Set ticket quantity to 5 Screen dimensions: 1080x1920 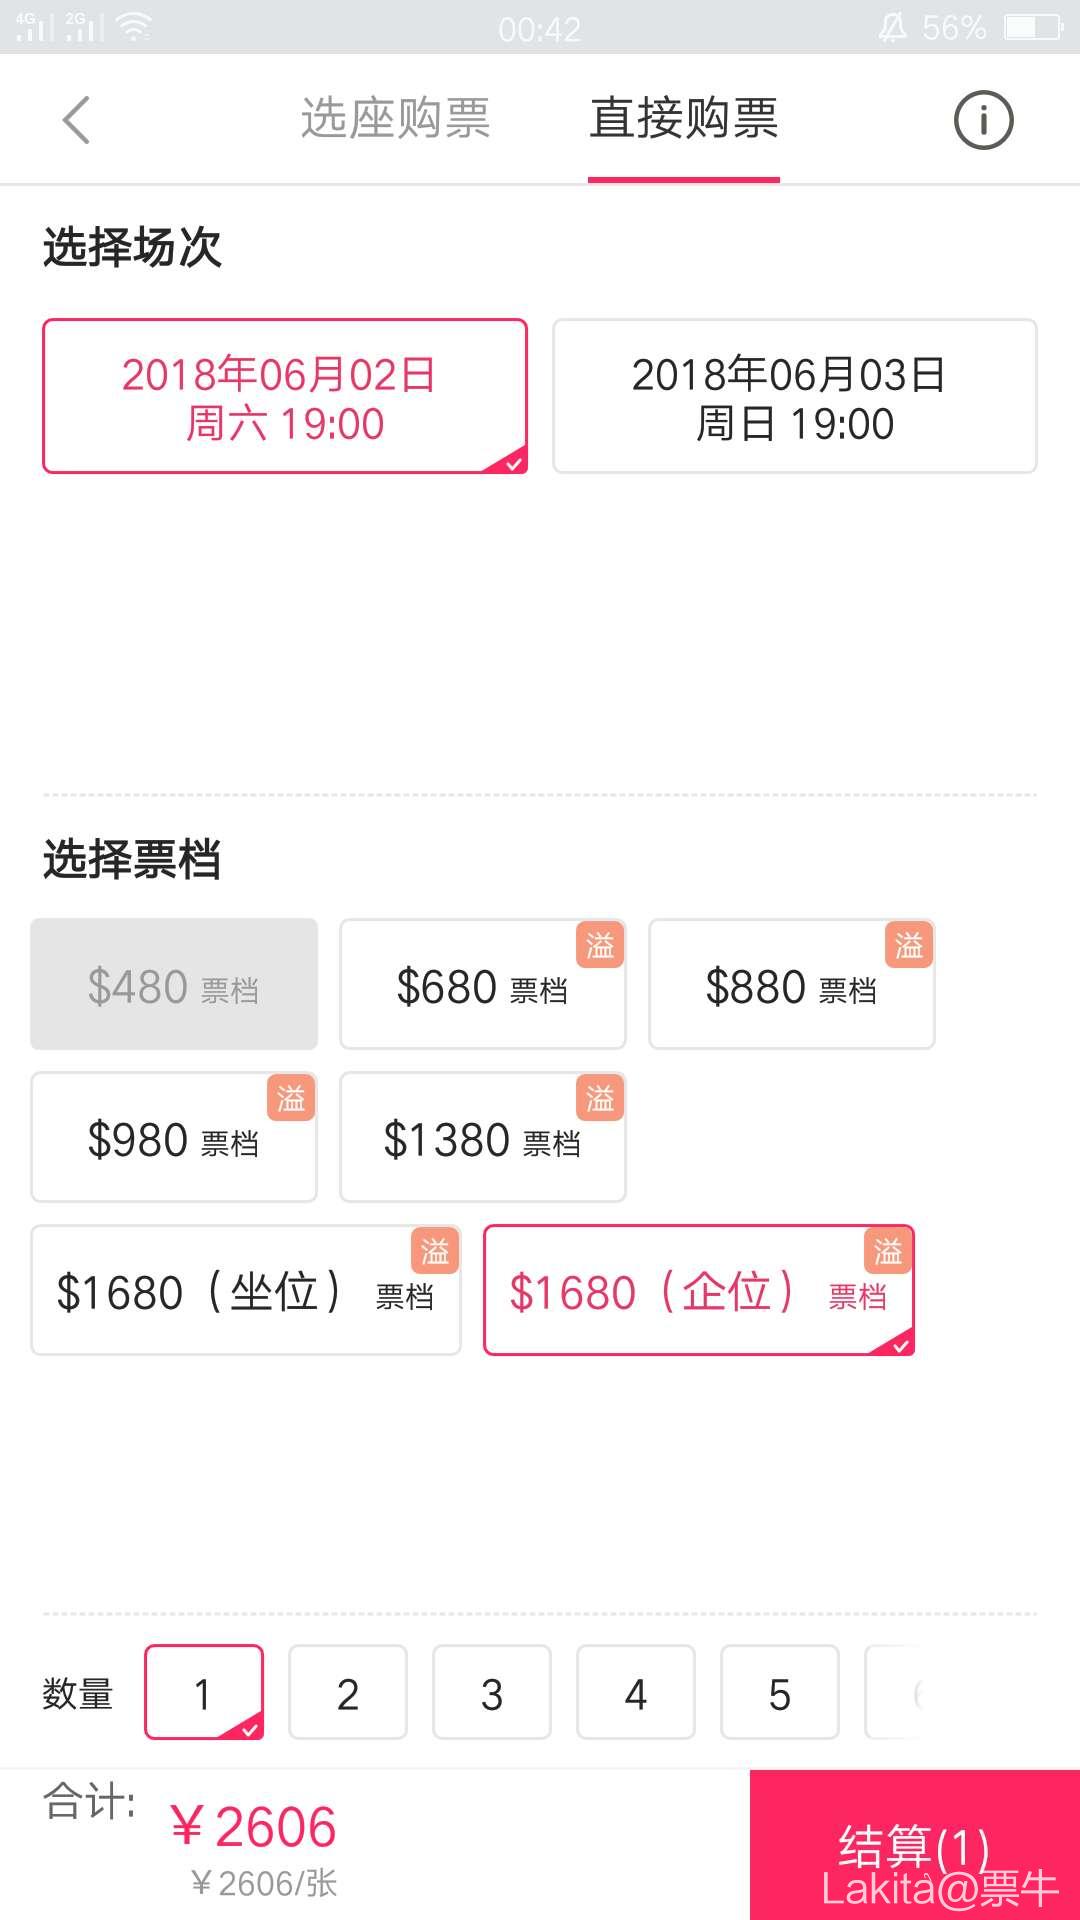click(779, 1693)
